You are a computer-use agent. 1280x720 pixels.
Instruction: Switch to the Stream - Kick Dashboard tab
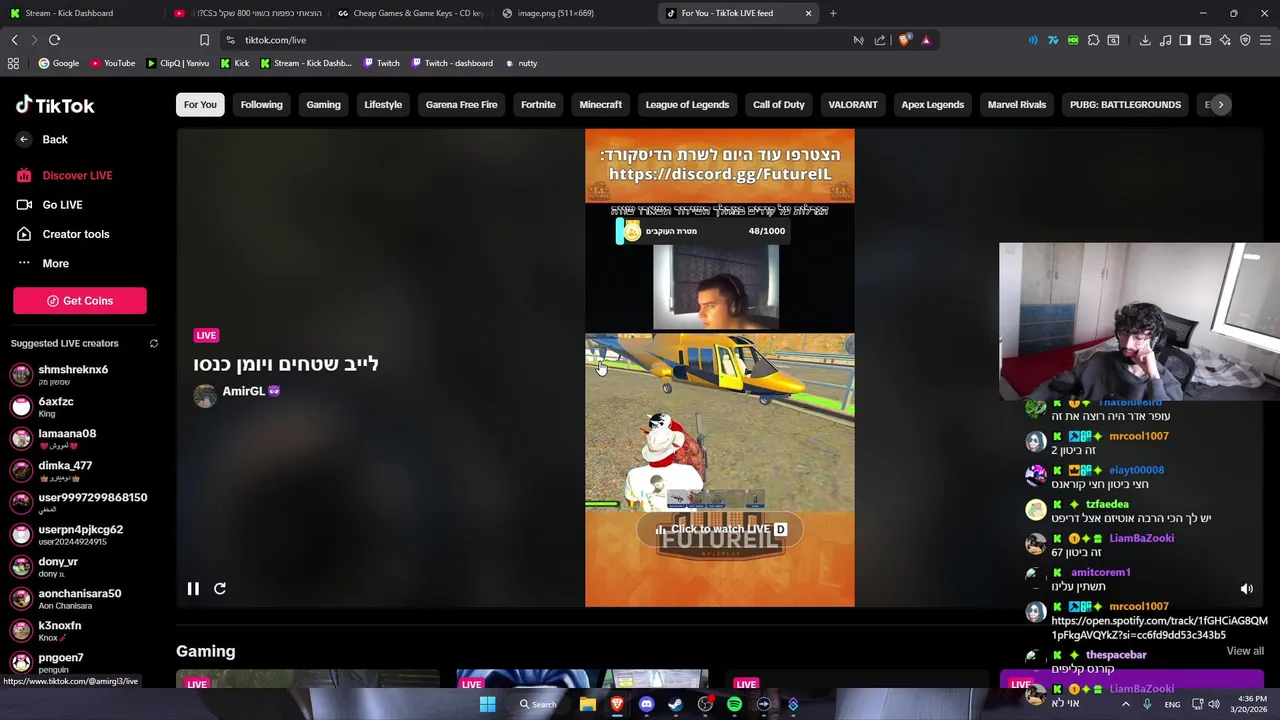click(80, 13)
